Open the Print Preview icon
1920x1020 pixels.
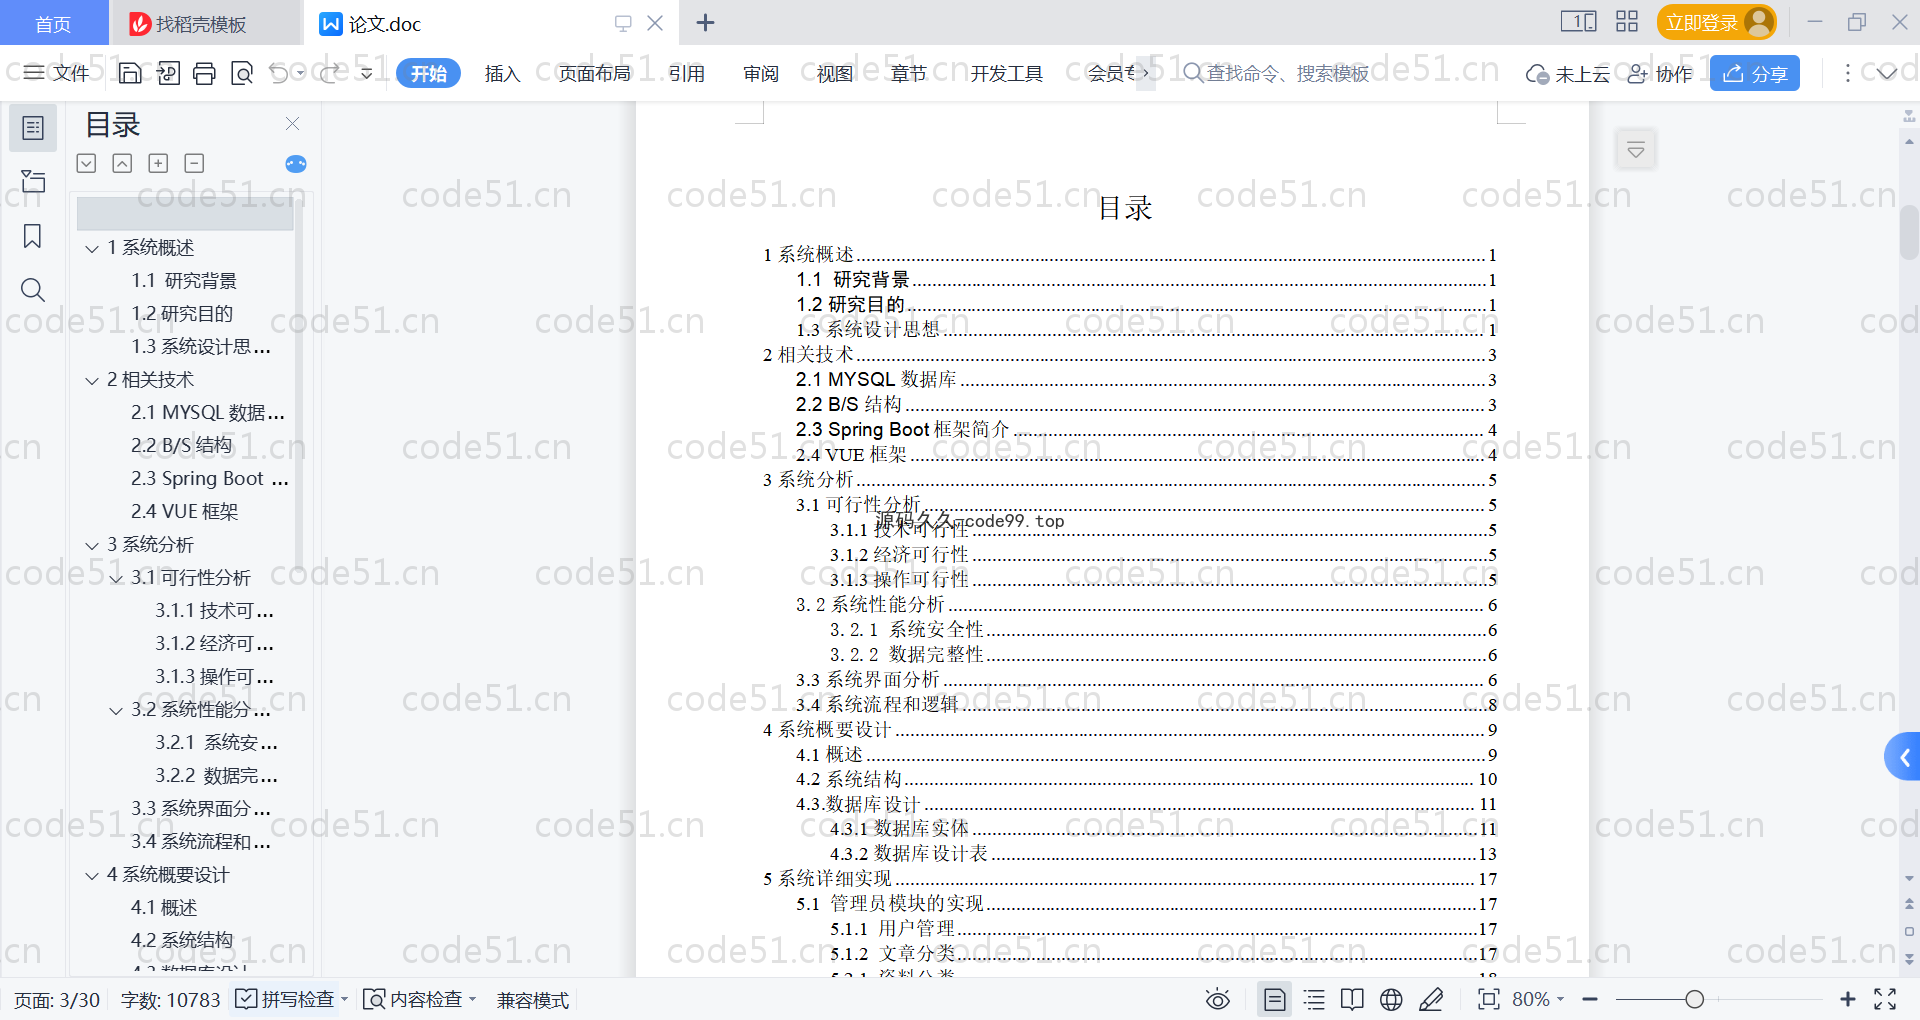click(x=241, y=73)
